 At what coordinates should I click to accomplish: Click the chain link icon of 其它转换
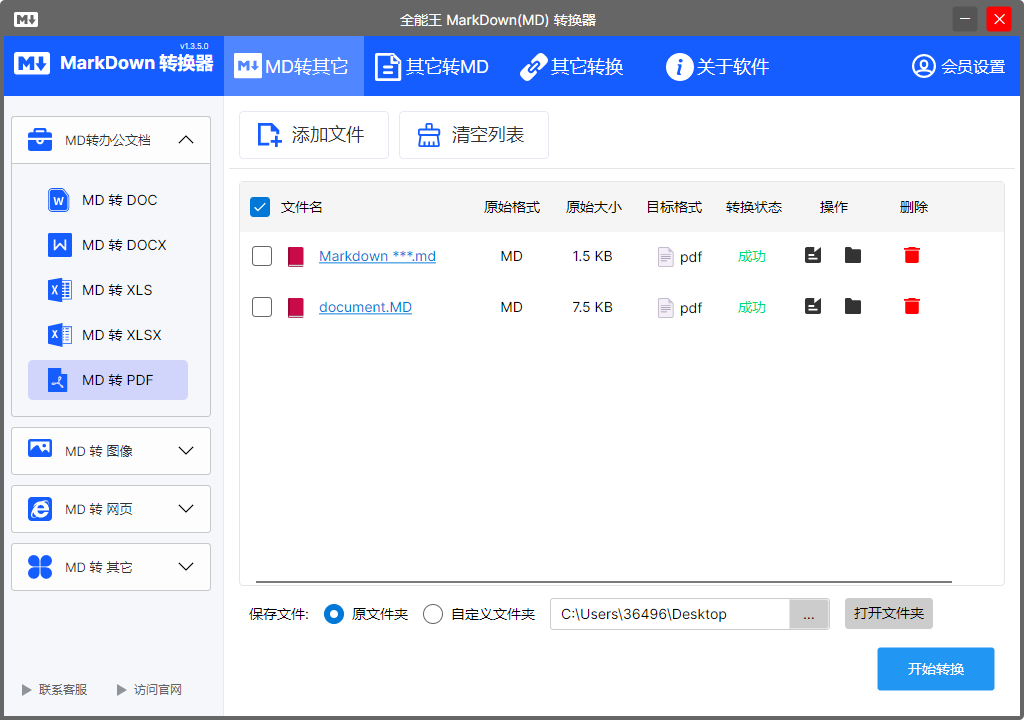coord(534,67)
